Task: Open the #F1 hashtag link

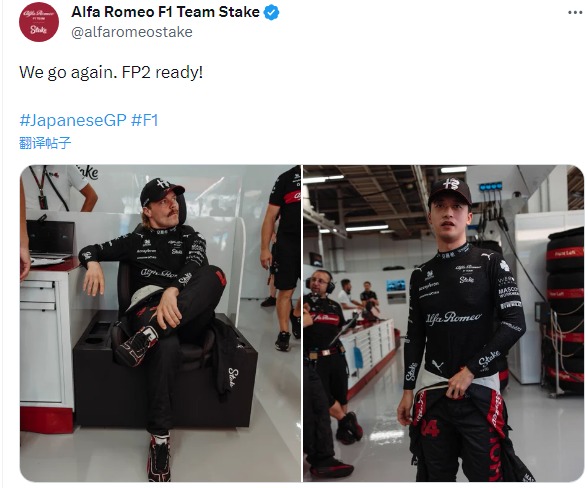Action: [x=145, y=120]
